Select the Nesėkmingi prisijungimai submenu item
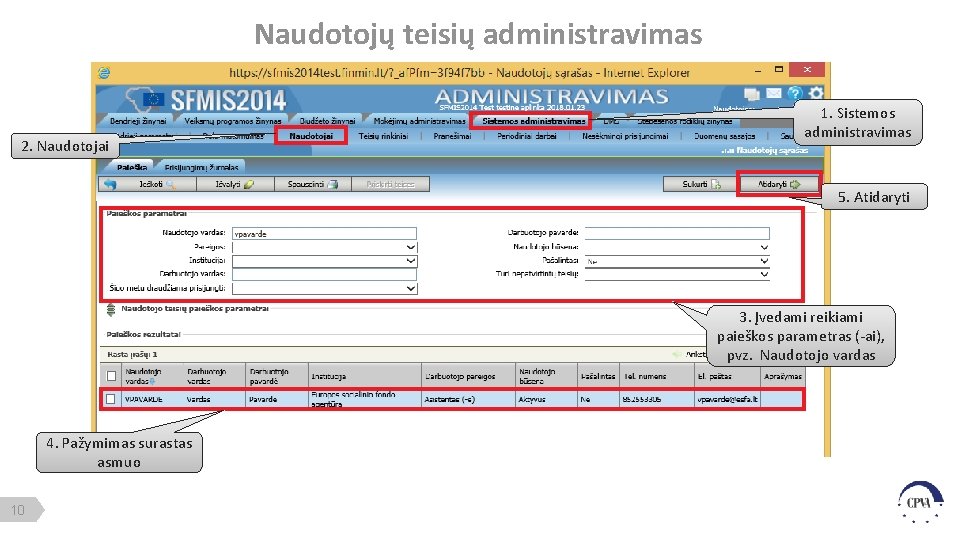The width and height of the screenshot is (960, 540). tap(625, 136)
